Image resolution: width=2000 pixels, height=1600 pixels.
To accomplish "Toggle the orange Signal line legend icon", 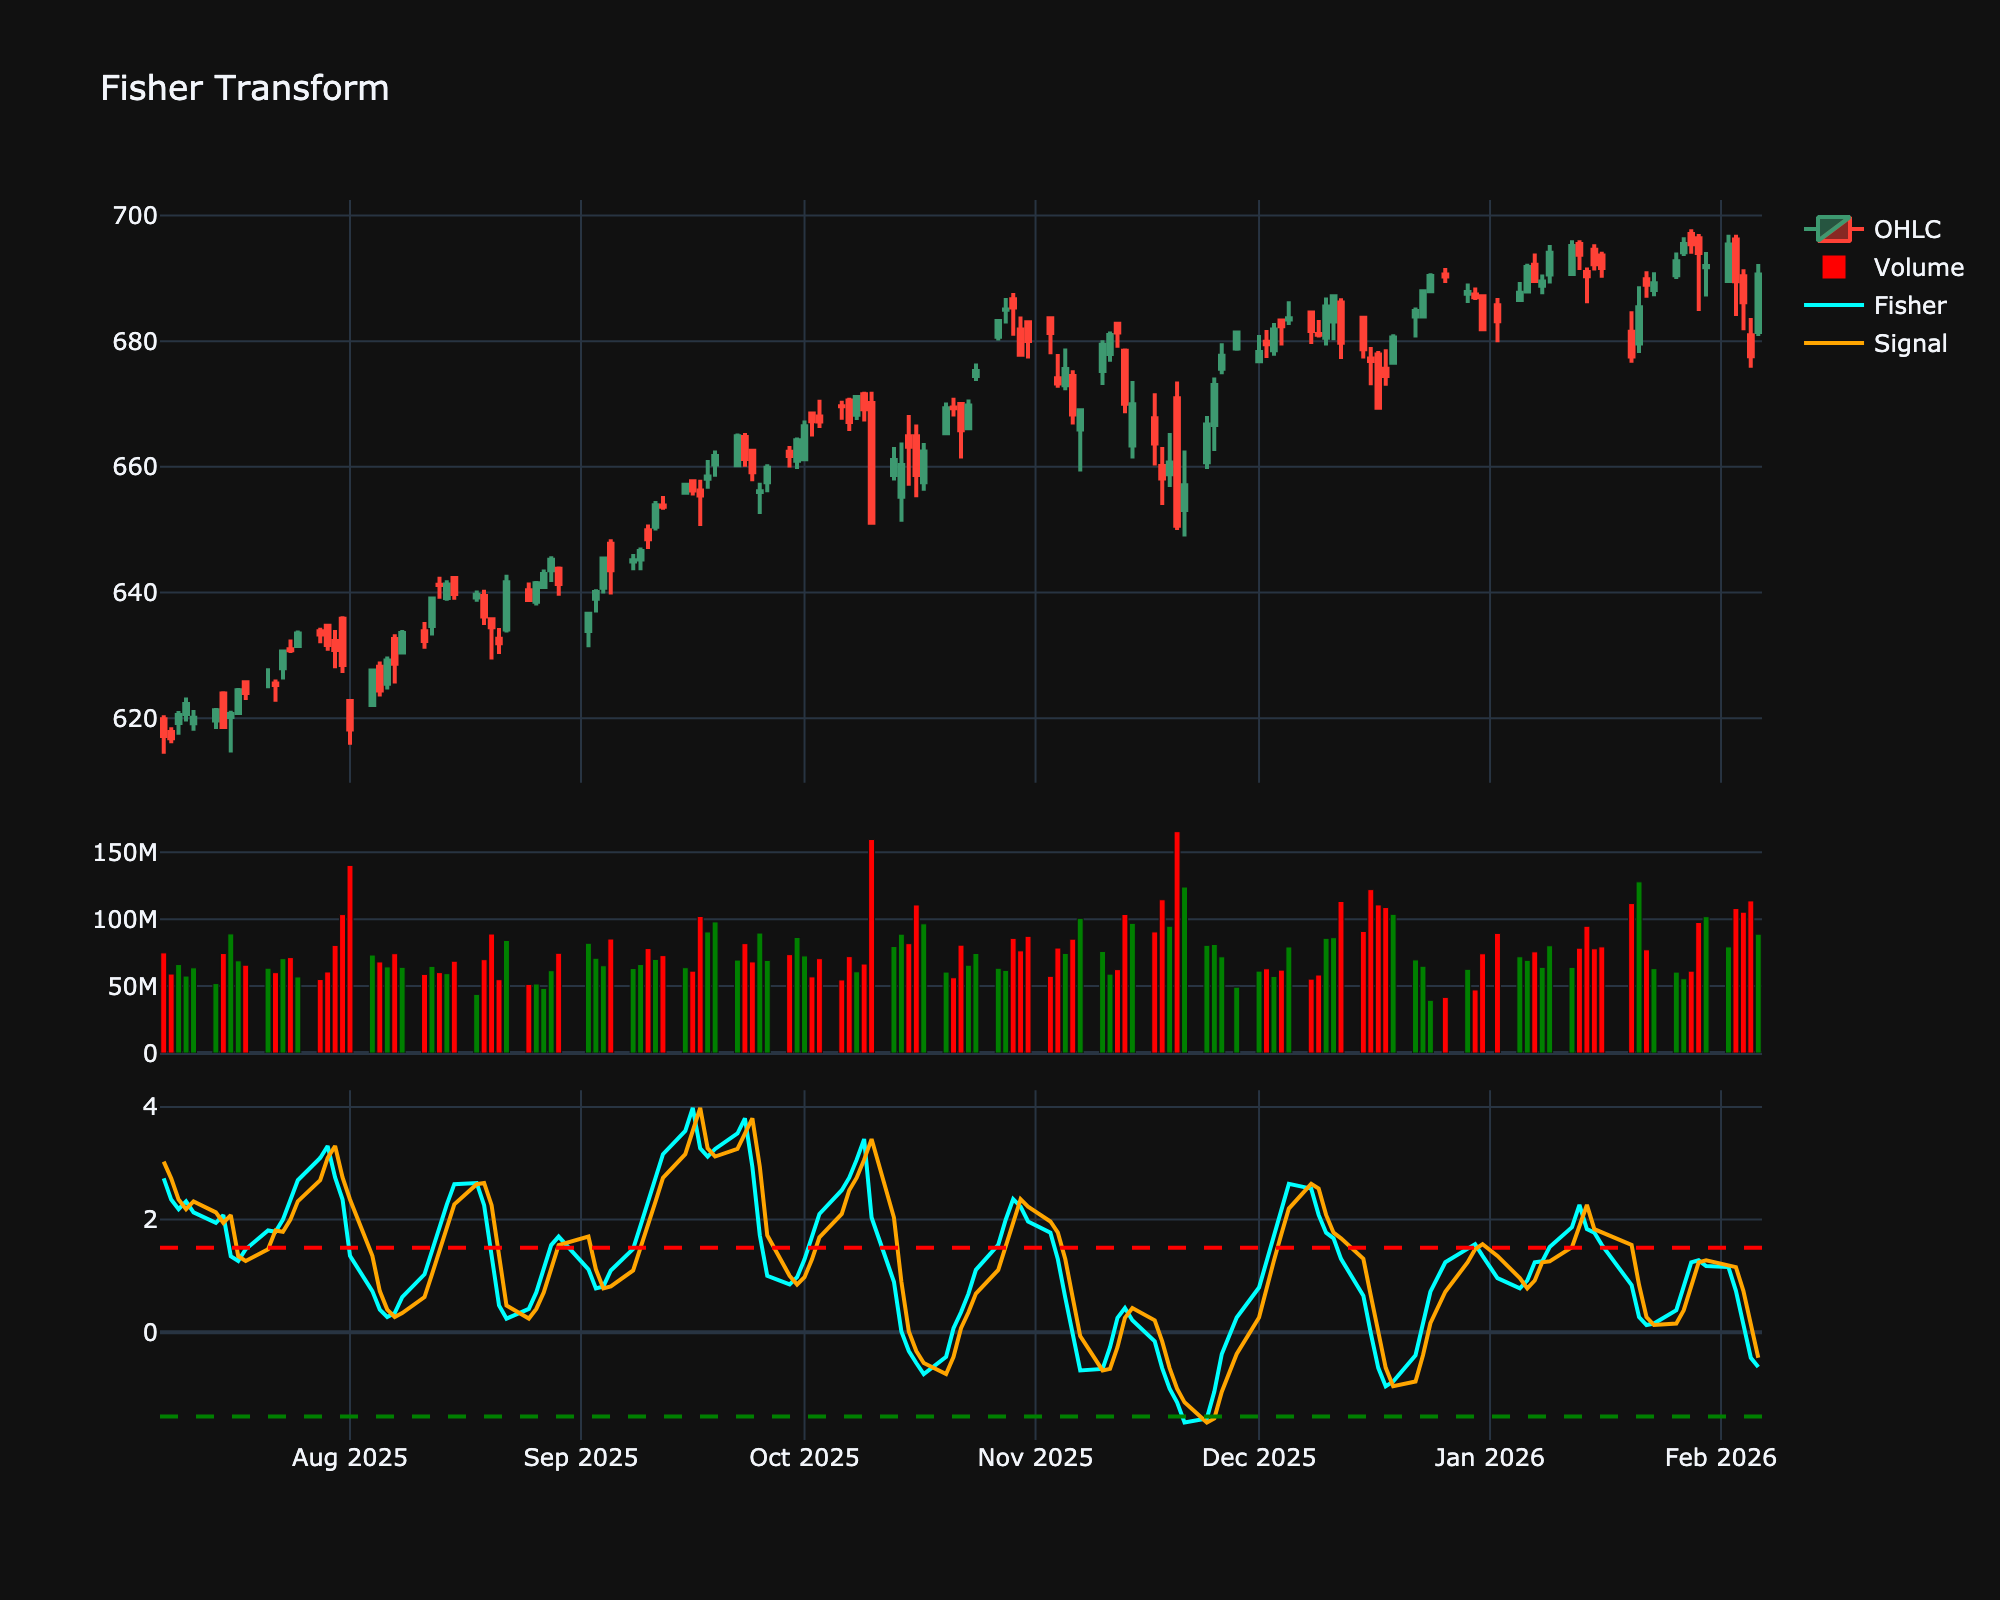I will [1833, 343].
